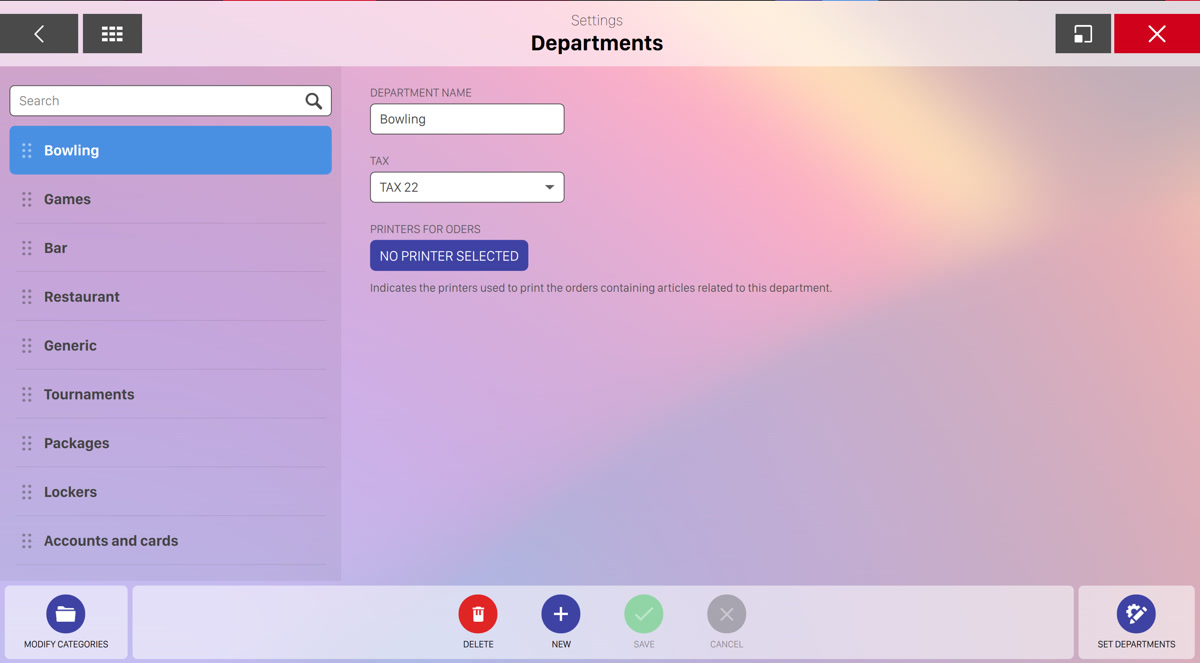This screenshot has height=663, width=1200.
Task: Choose Accounts and cards department
Action: click(x=111, y=541)
